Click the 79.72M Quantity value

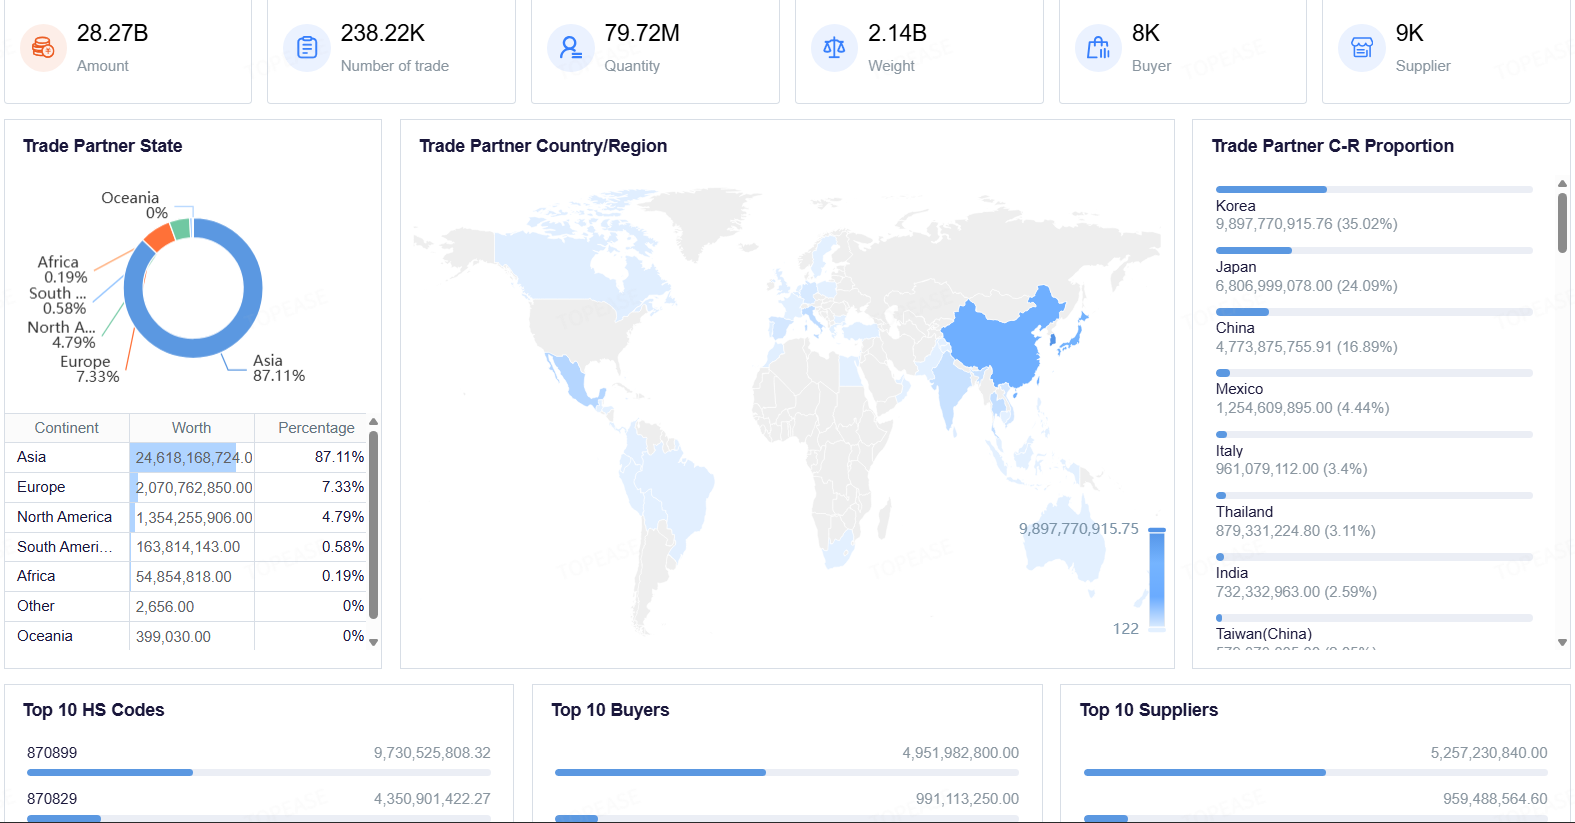coord(642,33)
